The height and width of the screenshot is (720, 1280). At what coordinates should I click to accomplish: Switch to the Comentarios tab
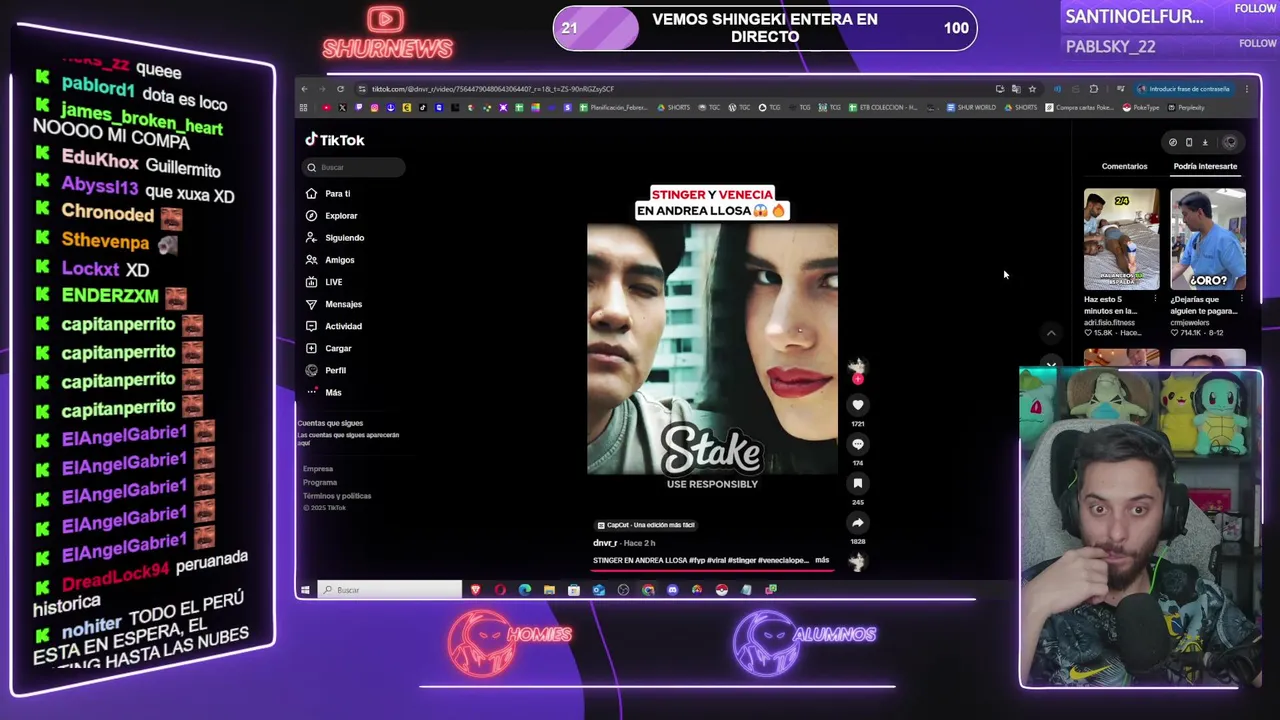tap(1124, 166)
